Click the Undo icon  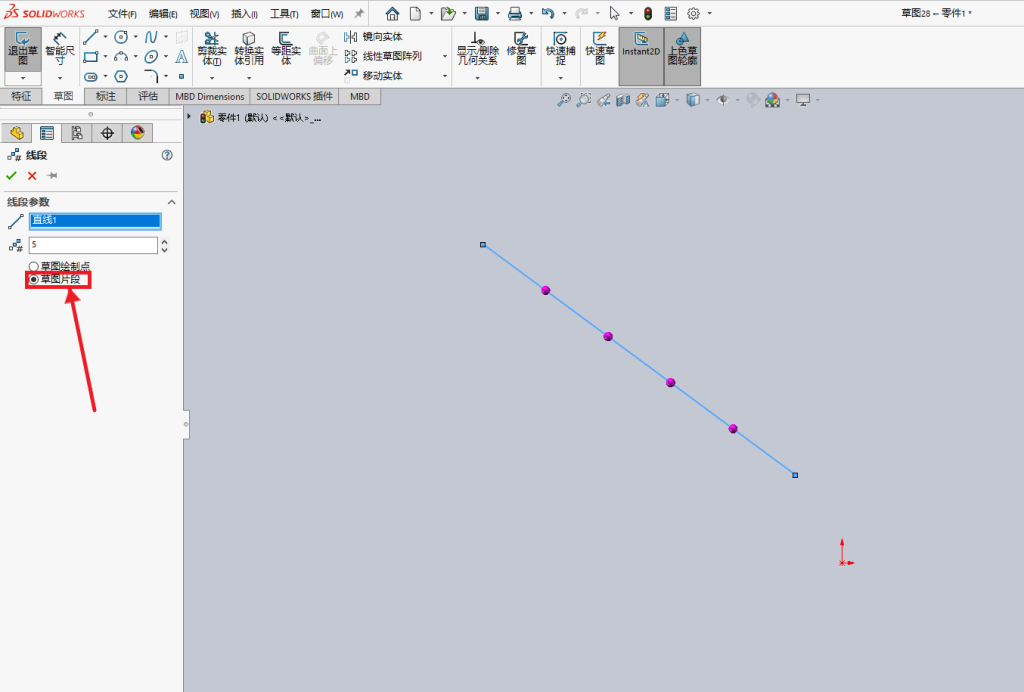(548, 13)
